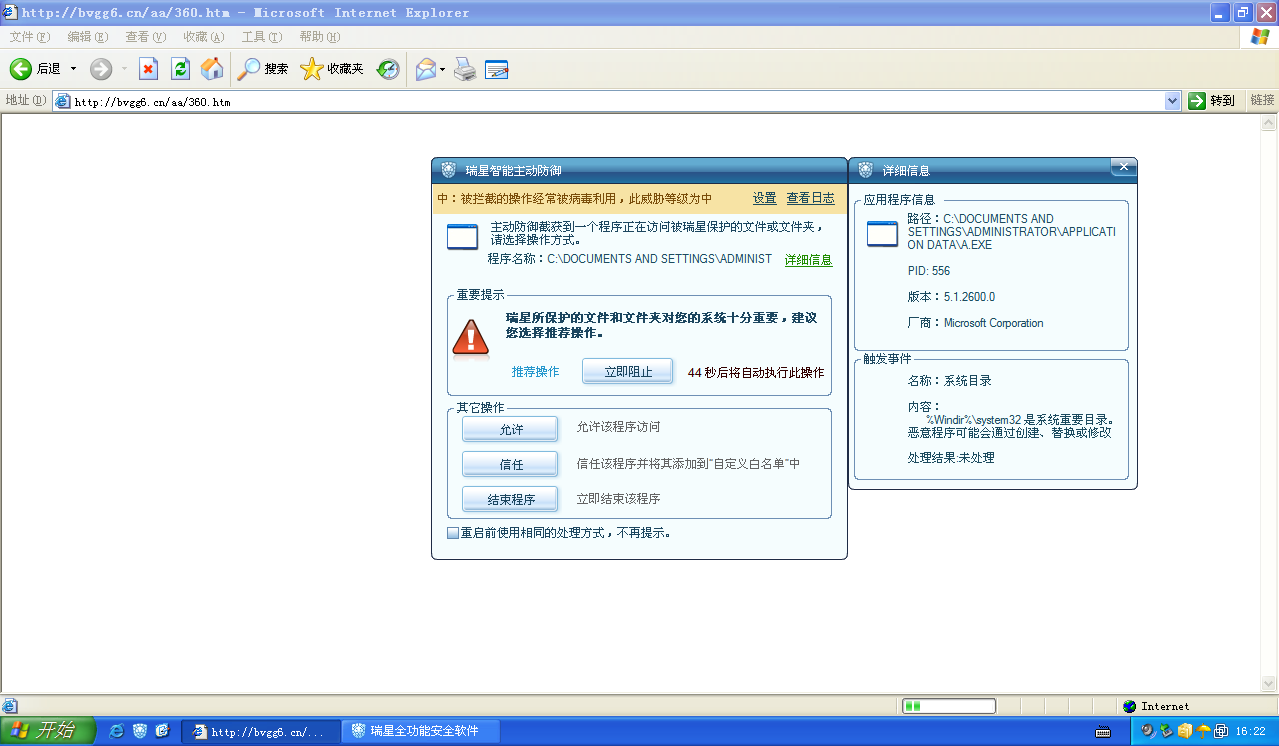The height and width of the screenshot is (746, 1279).
Task: Click the 允许 button
Action: pyautogui.click(x=510, y=429)
